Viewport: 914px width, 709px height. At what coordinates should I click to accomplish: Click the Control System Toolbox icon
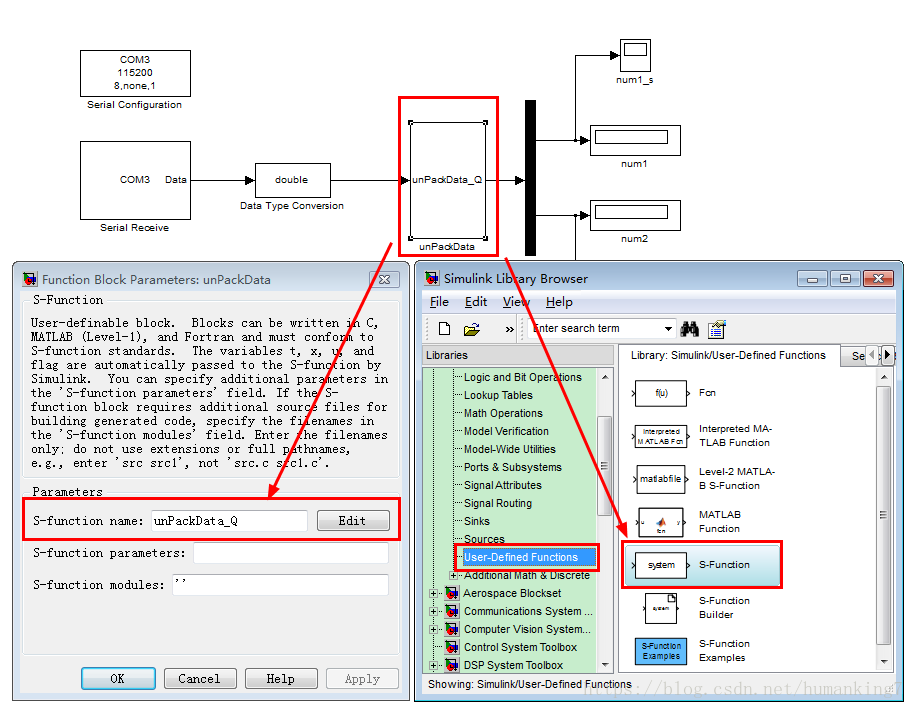(452, 648)
